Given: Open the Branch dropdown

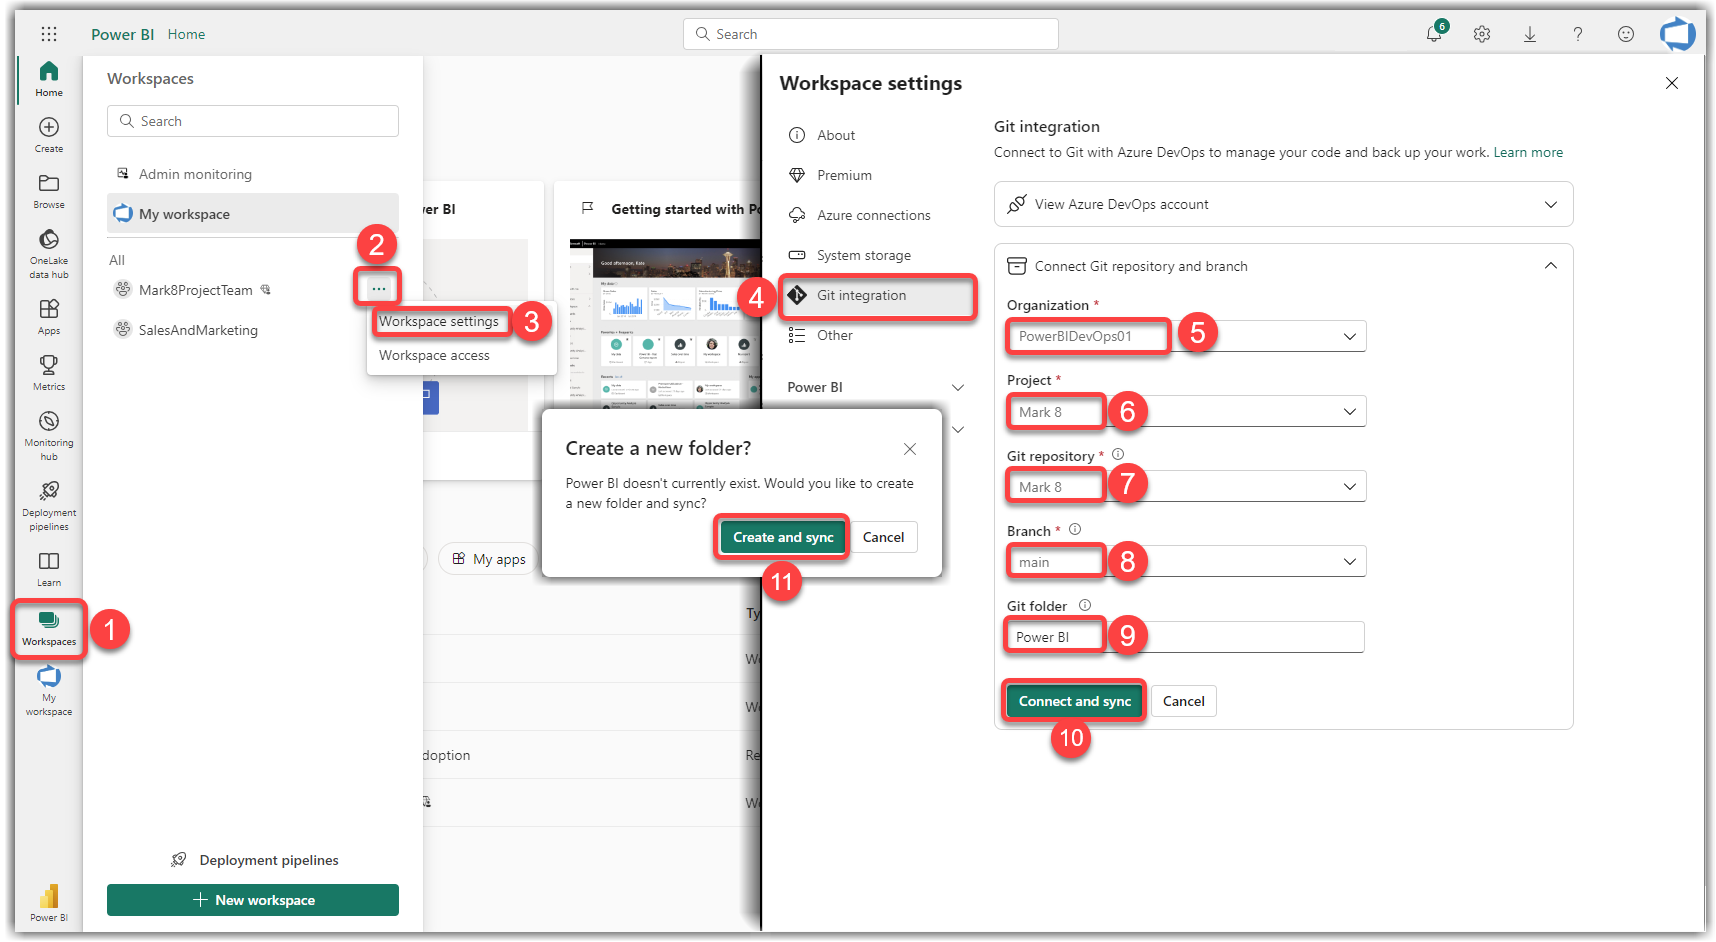Looking at the screenshot, I should (x=1186, y=561).
